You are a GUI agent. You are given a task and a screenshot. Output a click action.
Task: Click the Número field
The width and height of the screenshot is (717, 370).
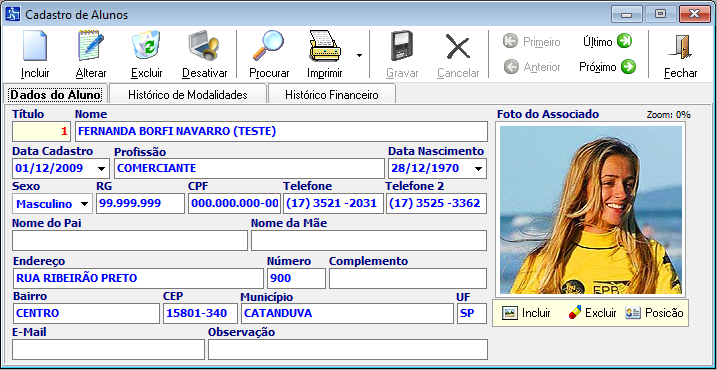click(x=296, y=279)
